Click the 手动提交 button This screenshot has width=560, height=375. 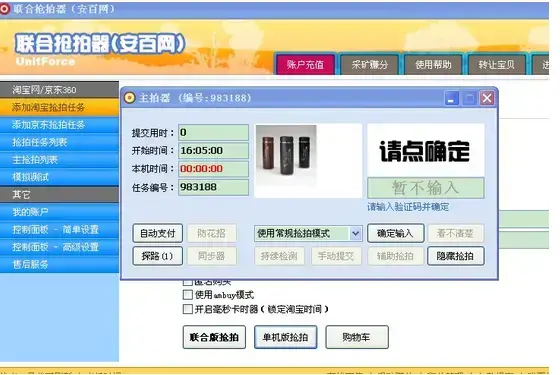(336, 256)
